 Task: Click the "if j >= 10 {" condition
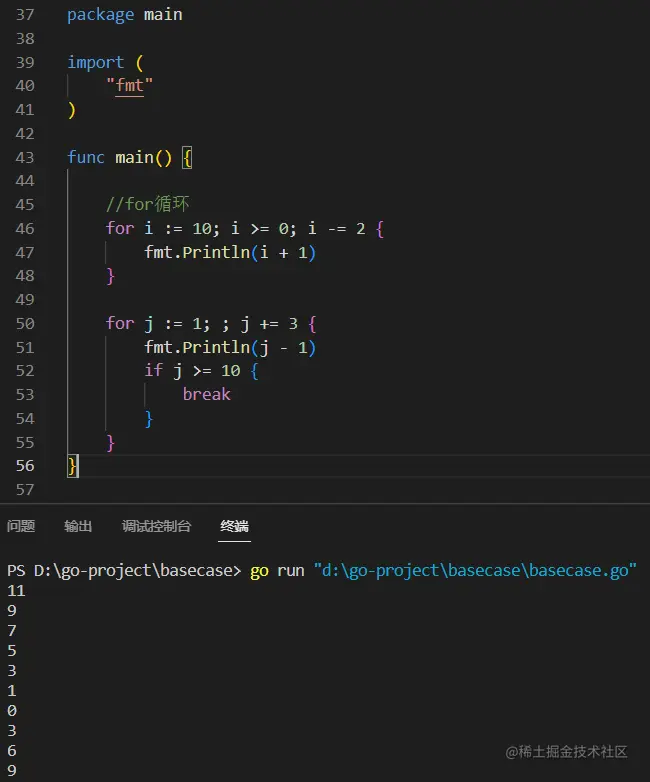click(201, 371)
